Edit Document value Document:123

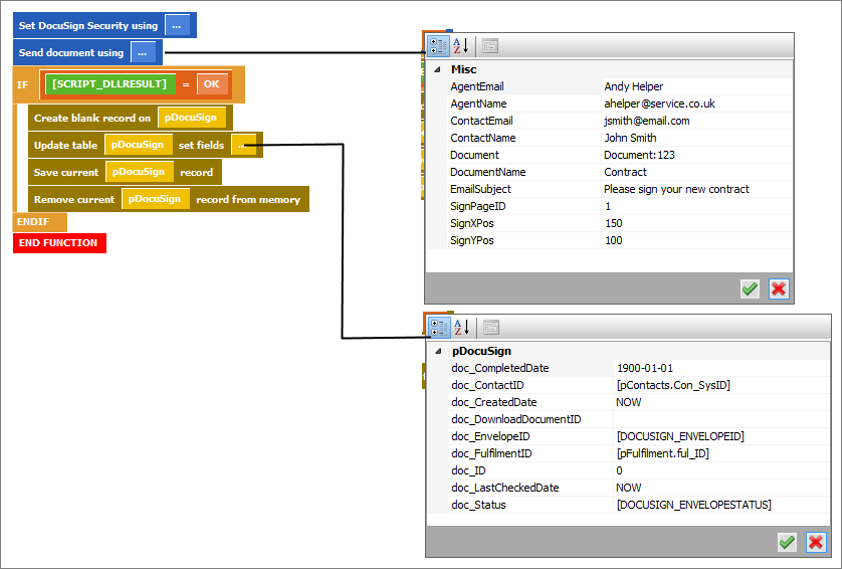(696, 155)
